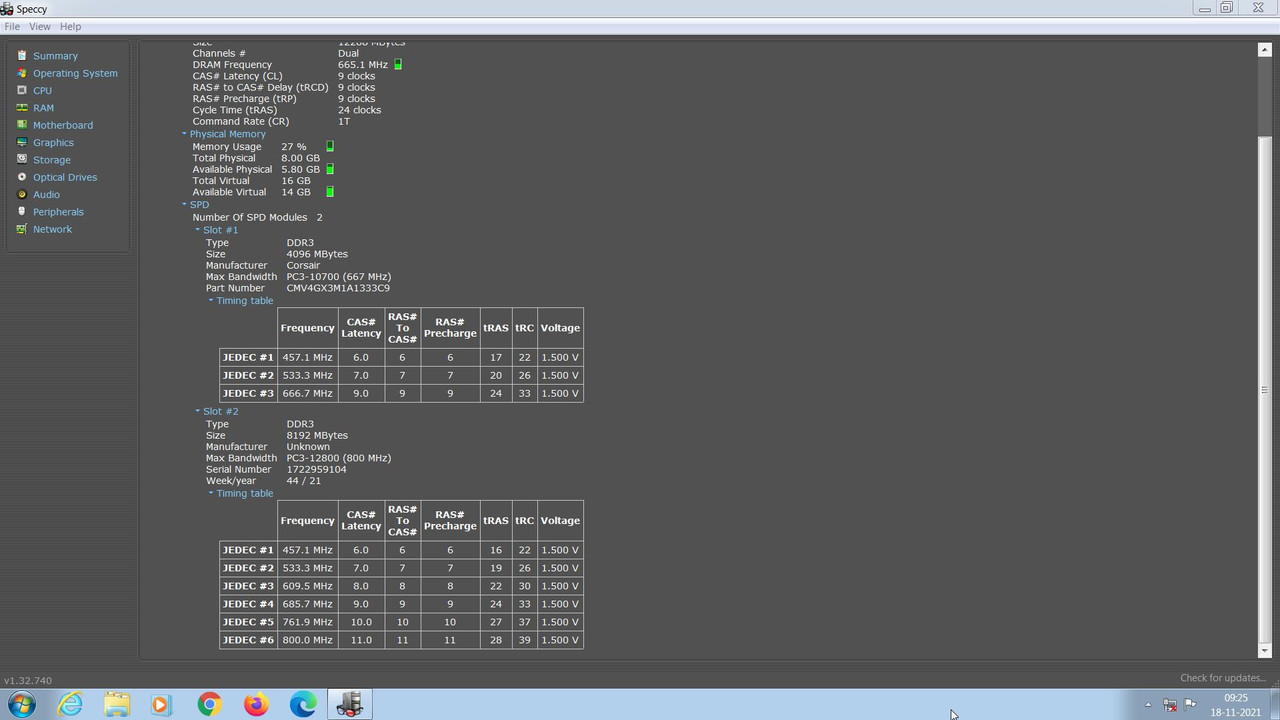Launch Internet Explorer from taskbar
This screenshot has width=1280, height=720.
pyautogui.click(x=70, y=704)
